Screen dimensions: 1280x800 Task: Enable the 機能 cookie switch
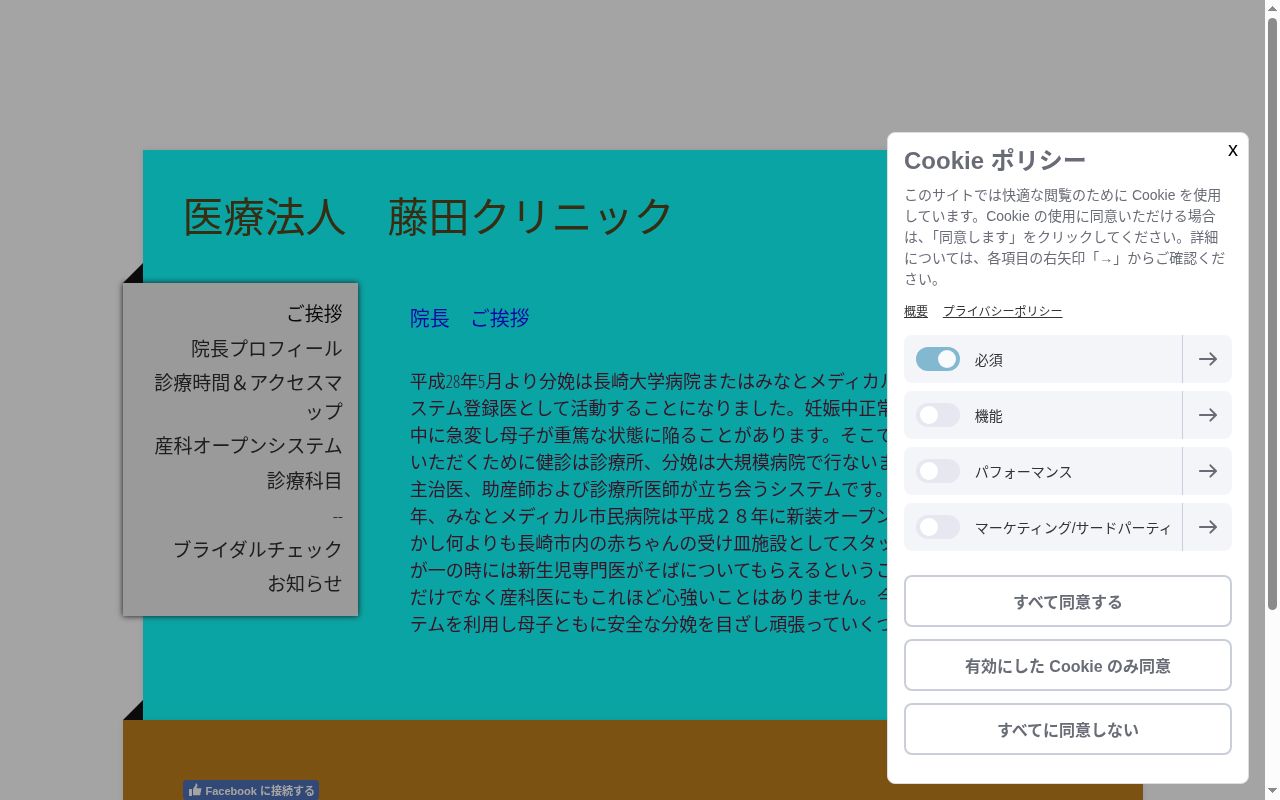click(938, 415)
